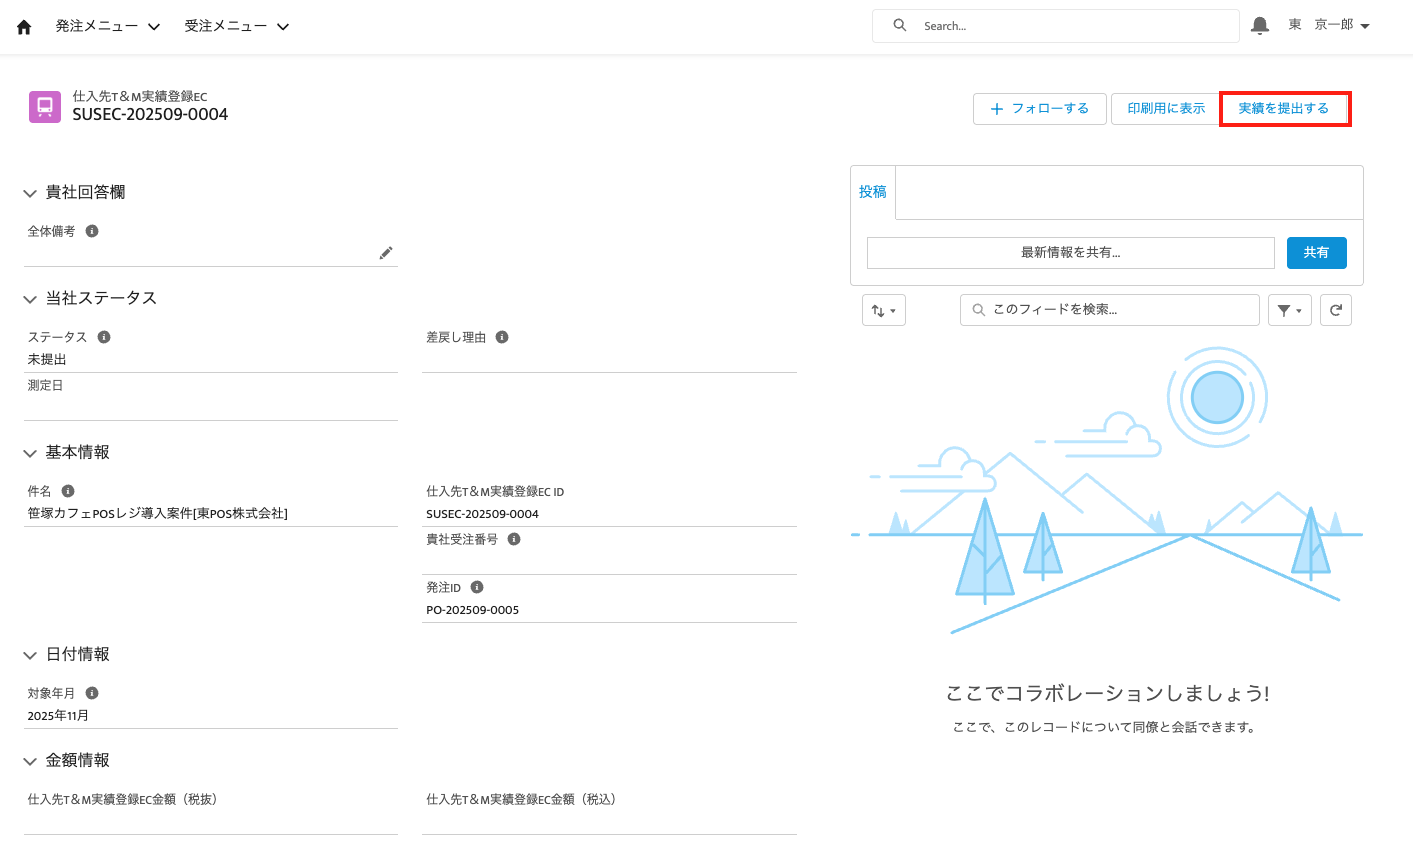Focus the global Search field

point(1056,26)
